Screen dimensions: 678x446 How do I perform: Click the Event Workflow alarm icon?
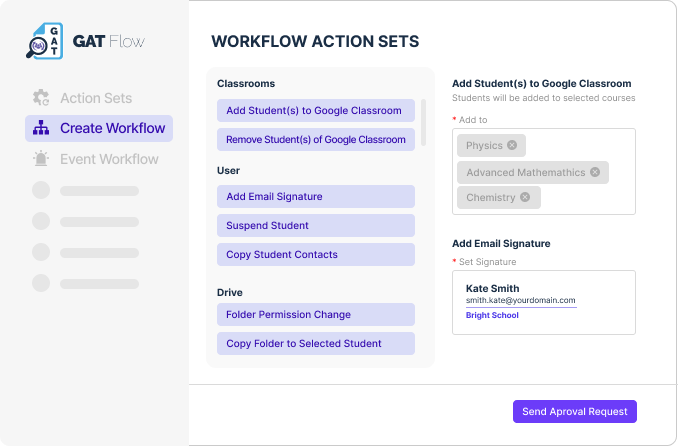pos(41,159)
